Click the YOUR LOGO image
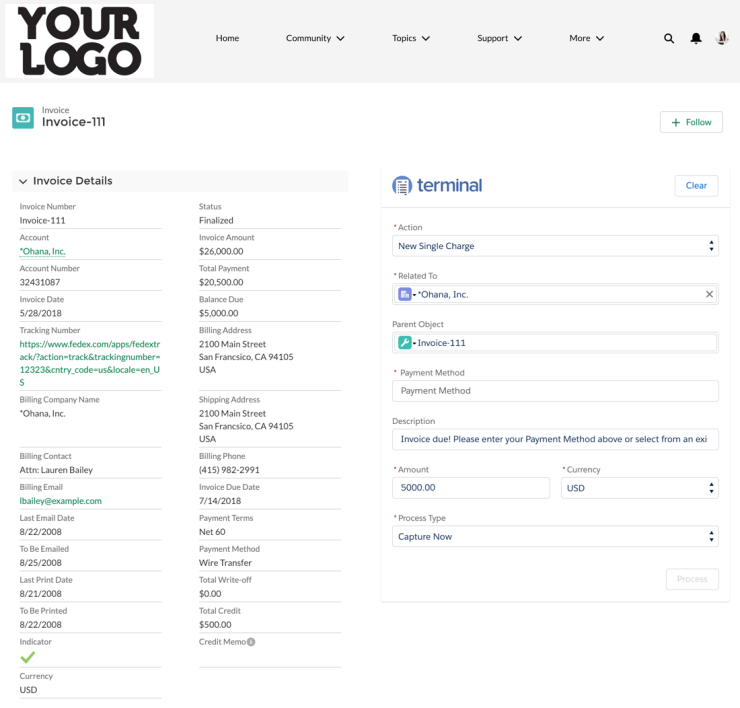The image size is (740, 708). 79,41
